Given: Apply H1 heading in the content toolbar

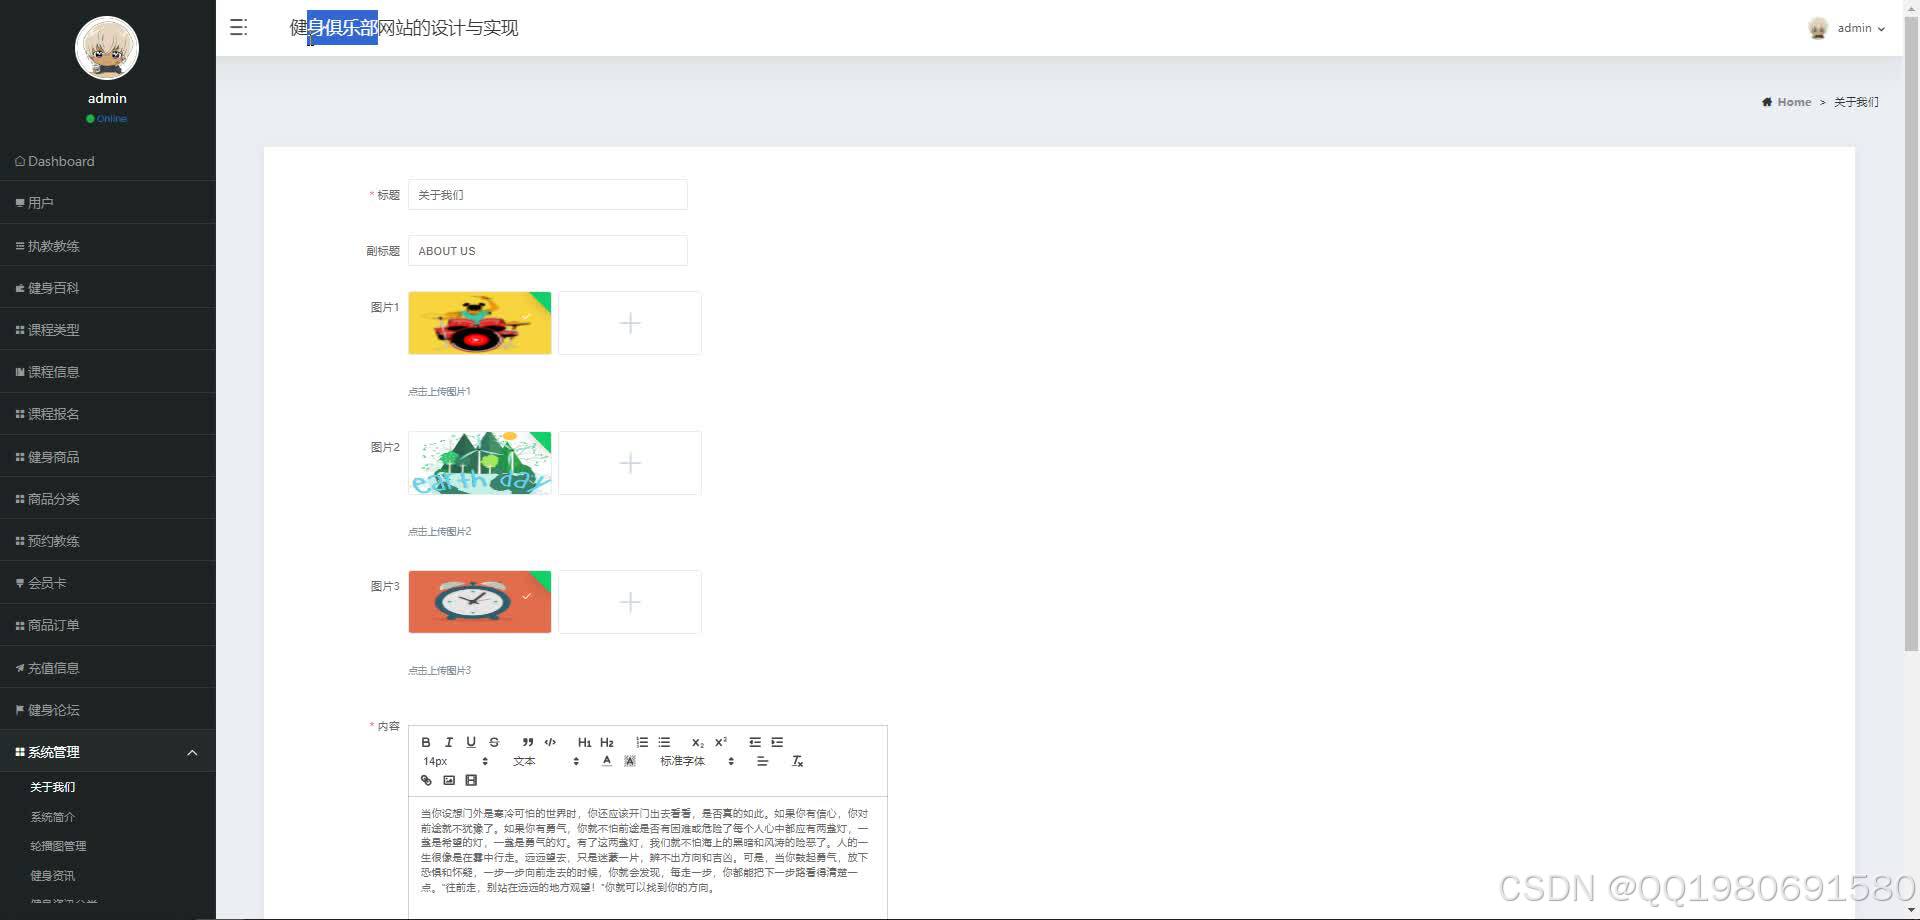Looking at the screenshot, I should pyautogui.click(x=584, y=742).
